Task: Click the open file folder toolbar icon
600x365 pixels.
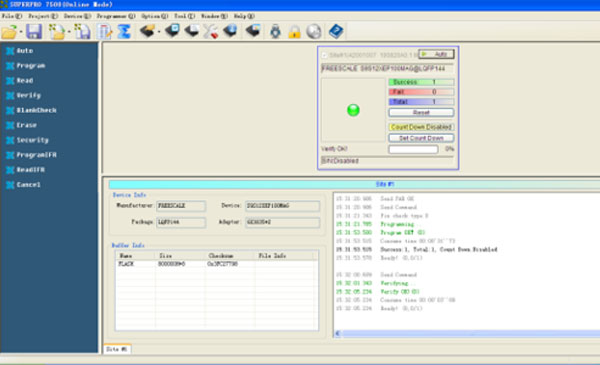Action: (x=9, y=31)
